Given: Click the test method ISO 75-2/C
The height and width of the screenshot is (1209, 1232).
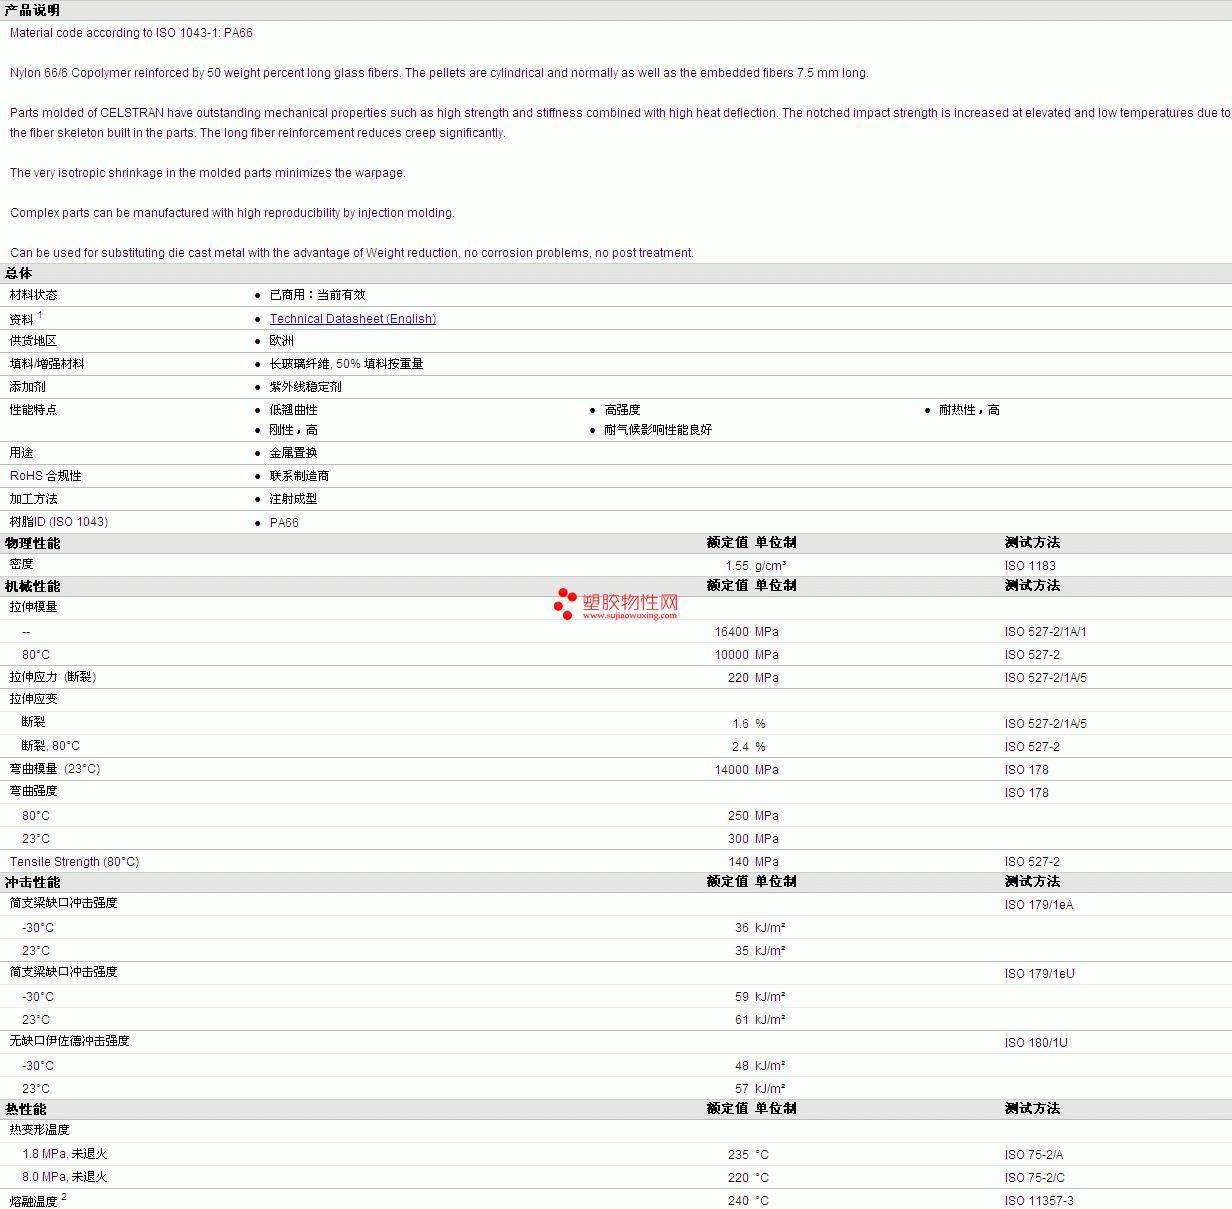Looking at the screenshot, I should [x=1035, y=1178].
